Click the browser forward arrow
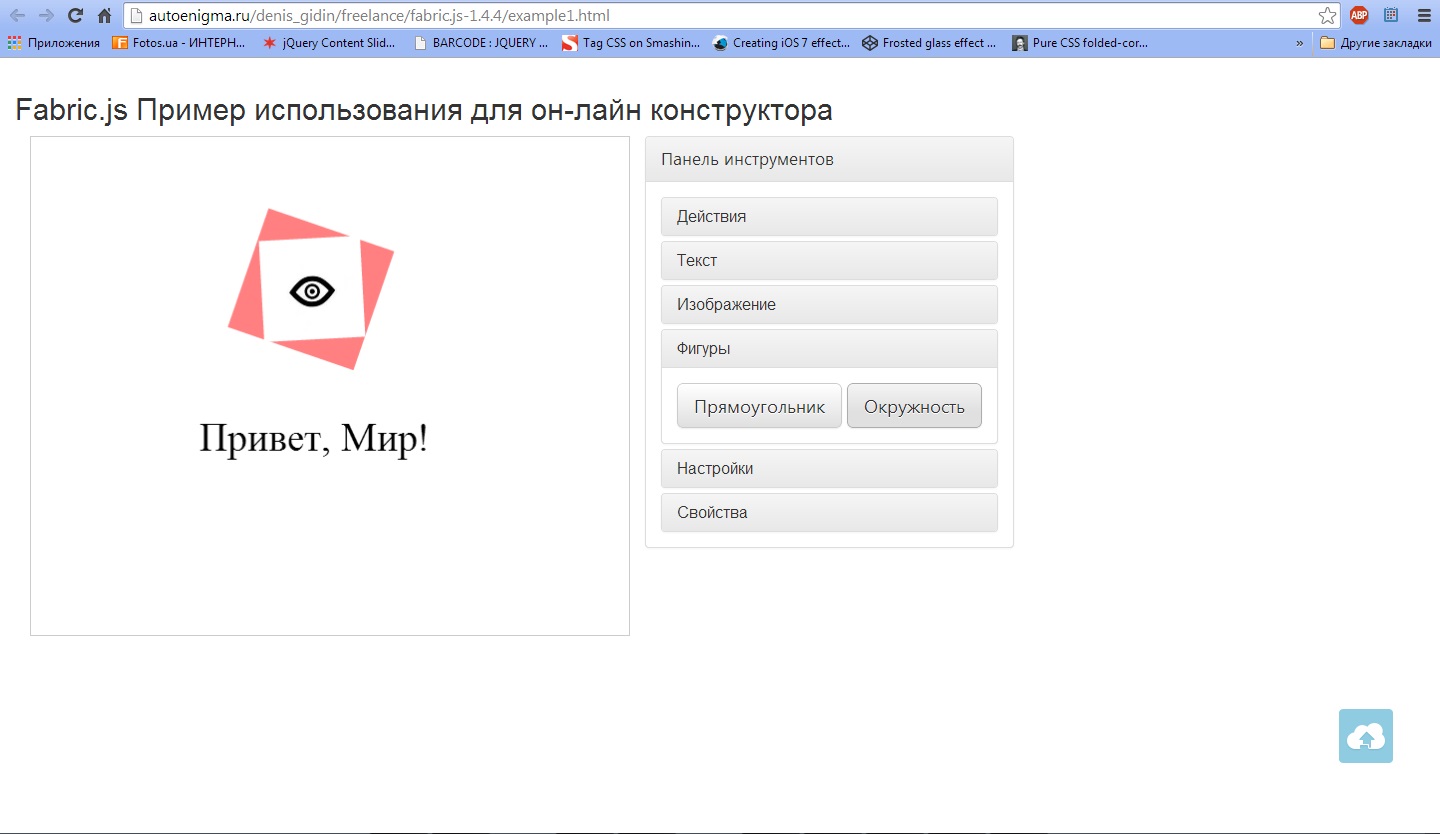 pos(46,15)
